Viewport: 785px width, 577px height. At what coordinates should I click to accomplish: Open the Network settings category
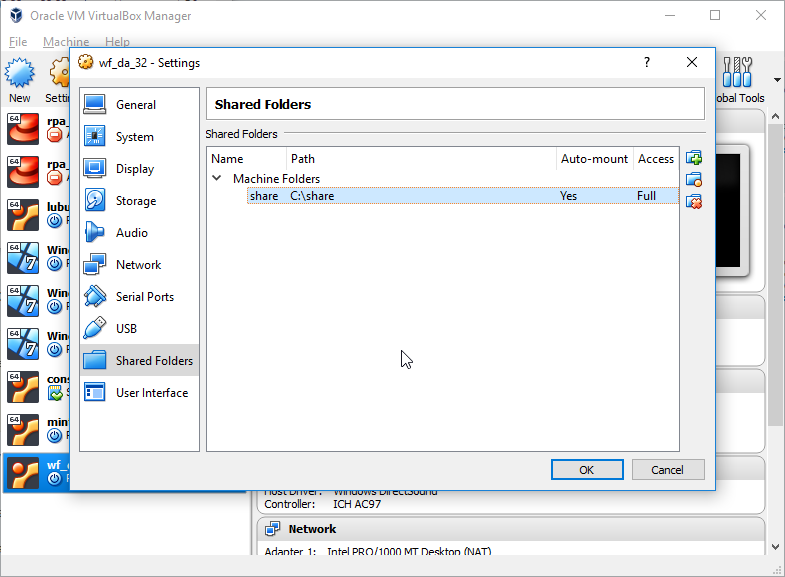point(139,265)
